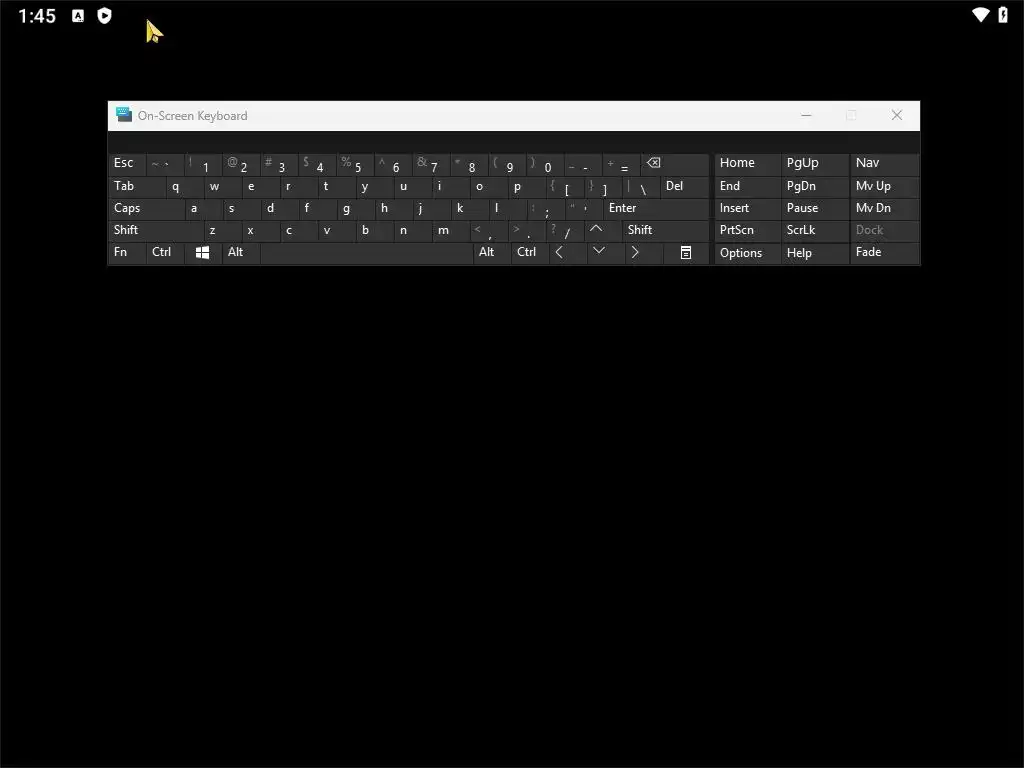Switch to Nav mode

coord(884,164)
